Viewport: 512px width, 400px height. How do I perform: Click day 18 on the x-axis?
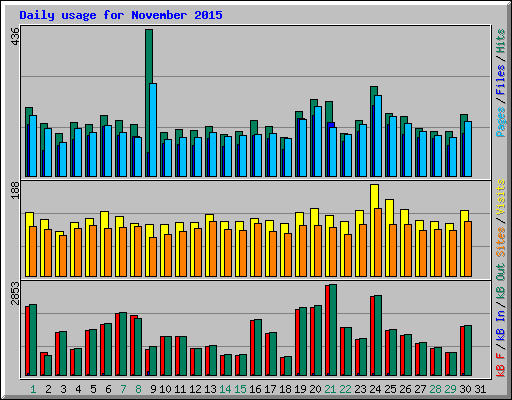285,389
